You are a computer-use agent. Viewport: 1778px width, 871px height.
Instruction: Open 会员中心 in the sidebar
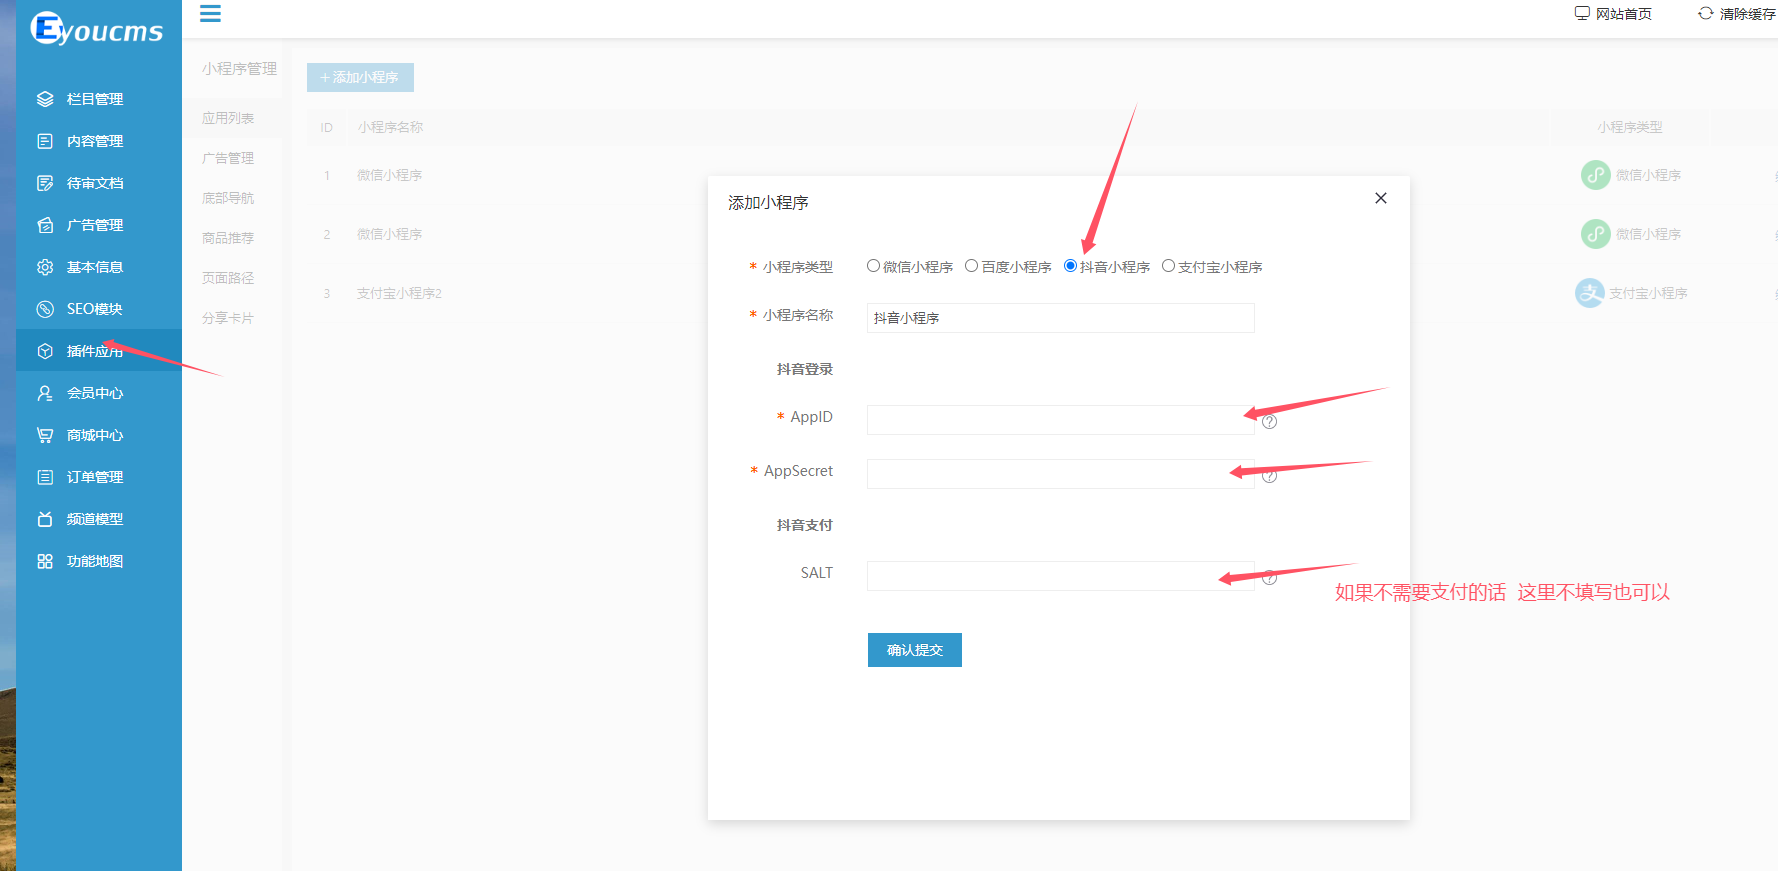tap(99, 393)
